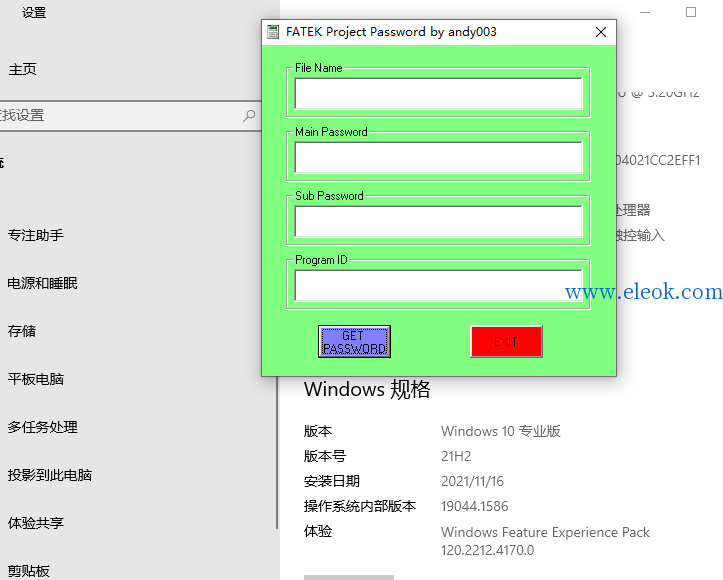Screen dimensions: 723x580
Task: Click the Windows Feature Experience Pack text
Action: pyautogui.click(x=545, y=532)
